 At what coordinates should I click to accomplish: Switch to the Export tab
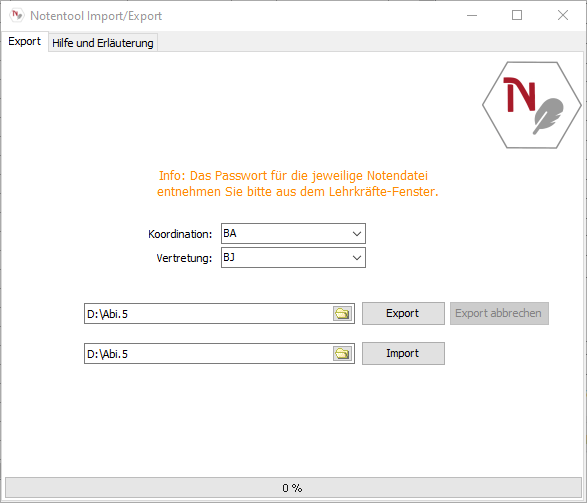pos(24,42)
